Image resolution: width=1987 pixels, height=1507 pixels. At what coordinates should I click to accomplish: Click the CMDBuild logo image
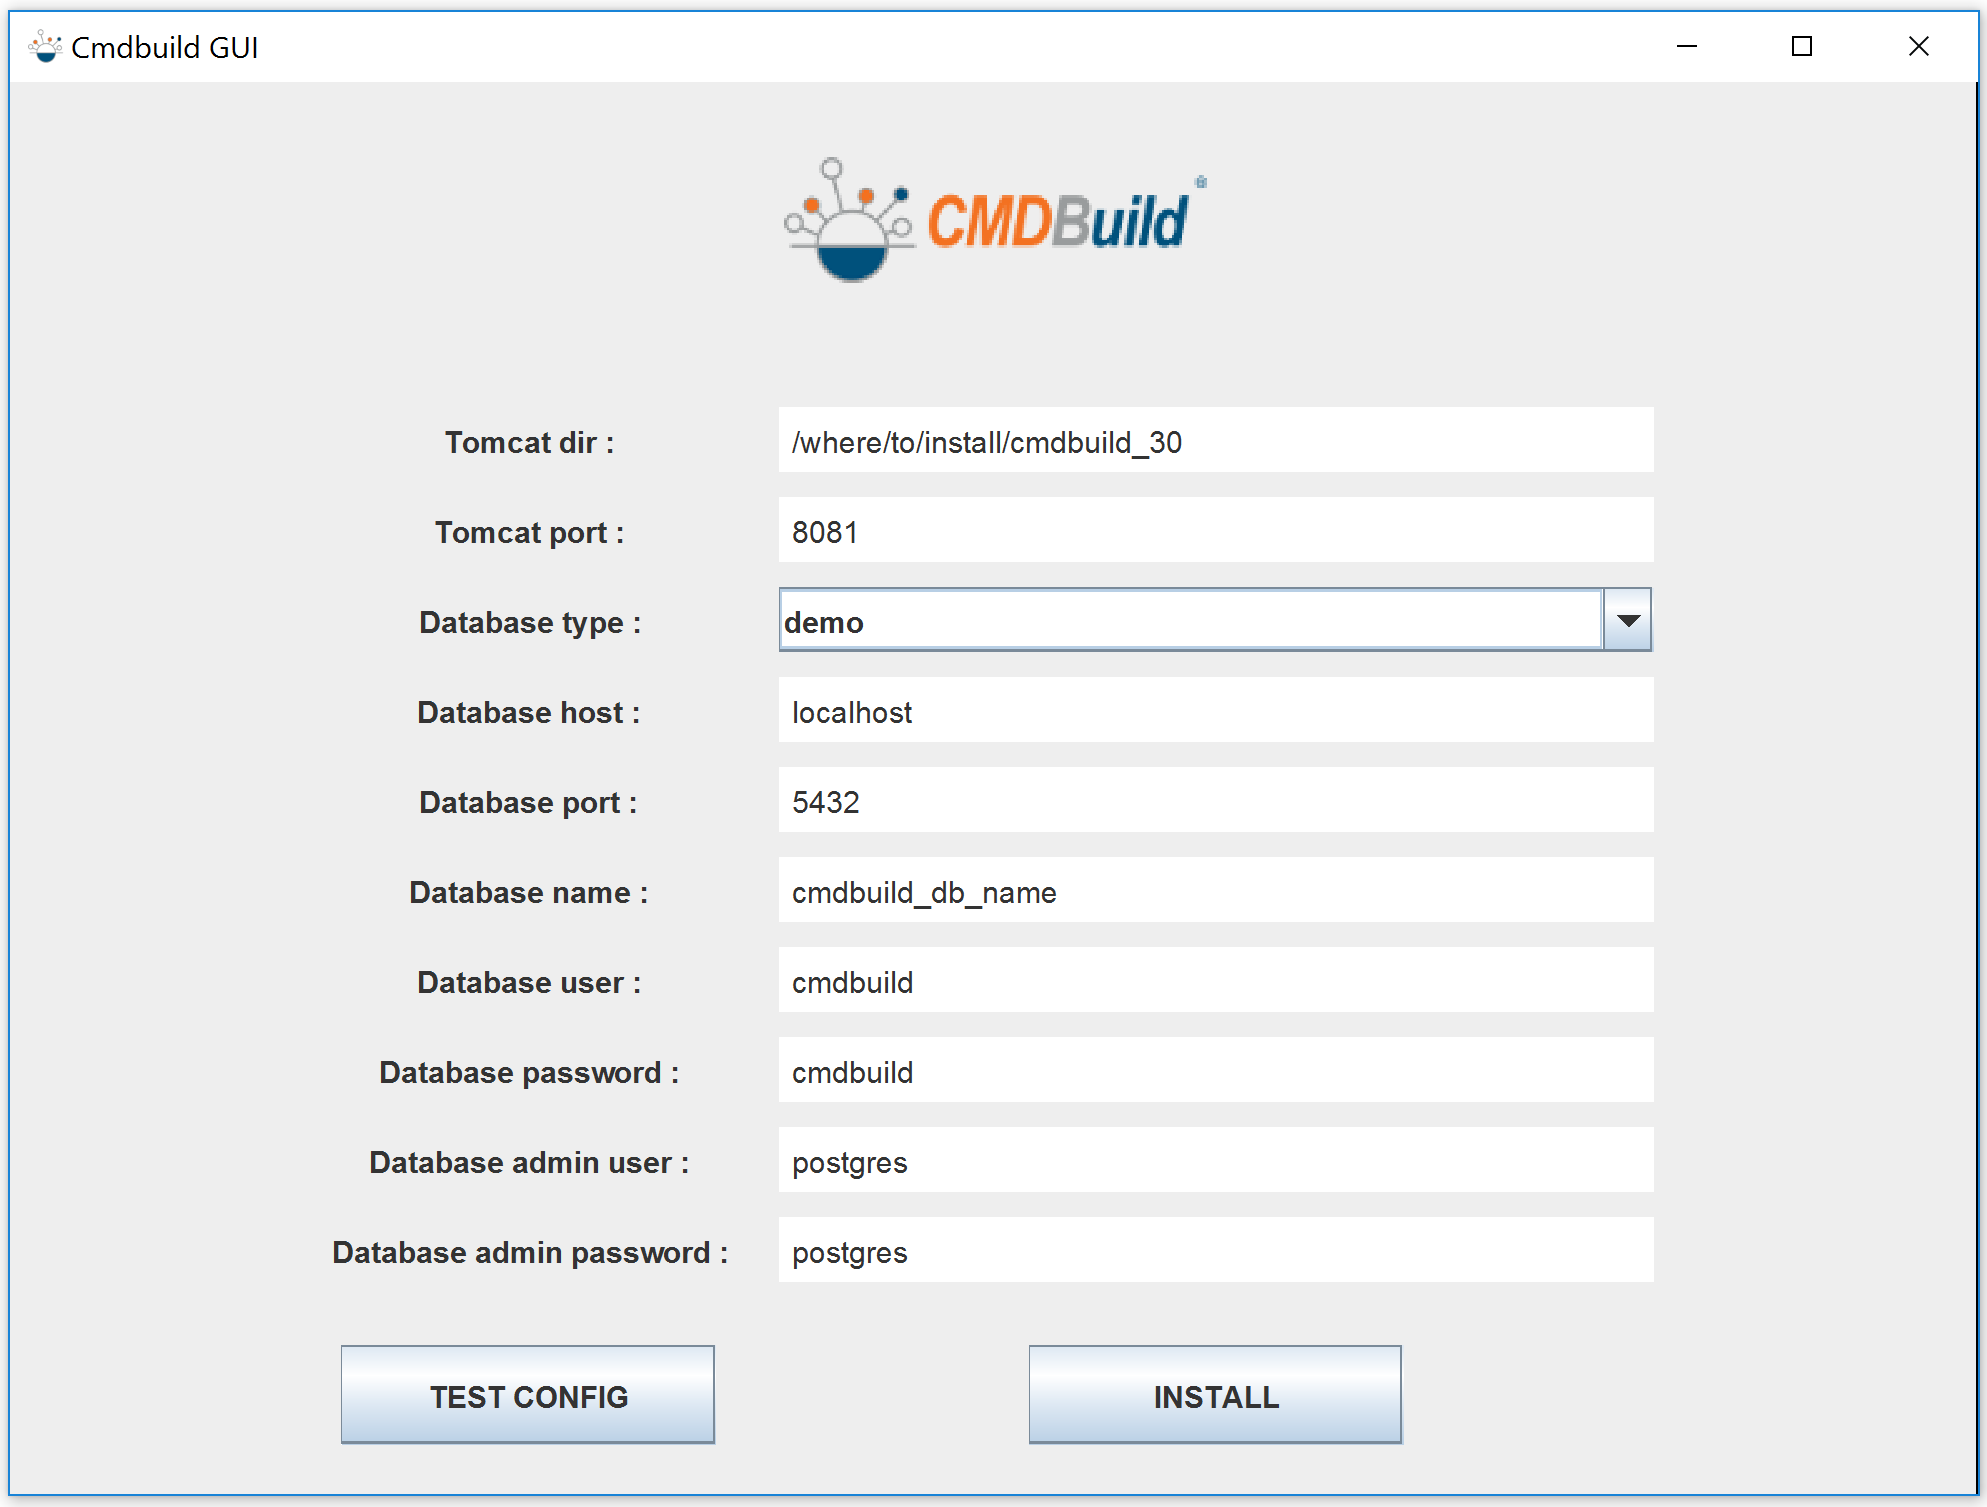click(x=993, y=220)
